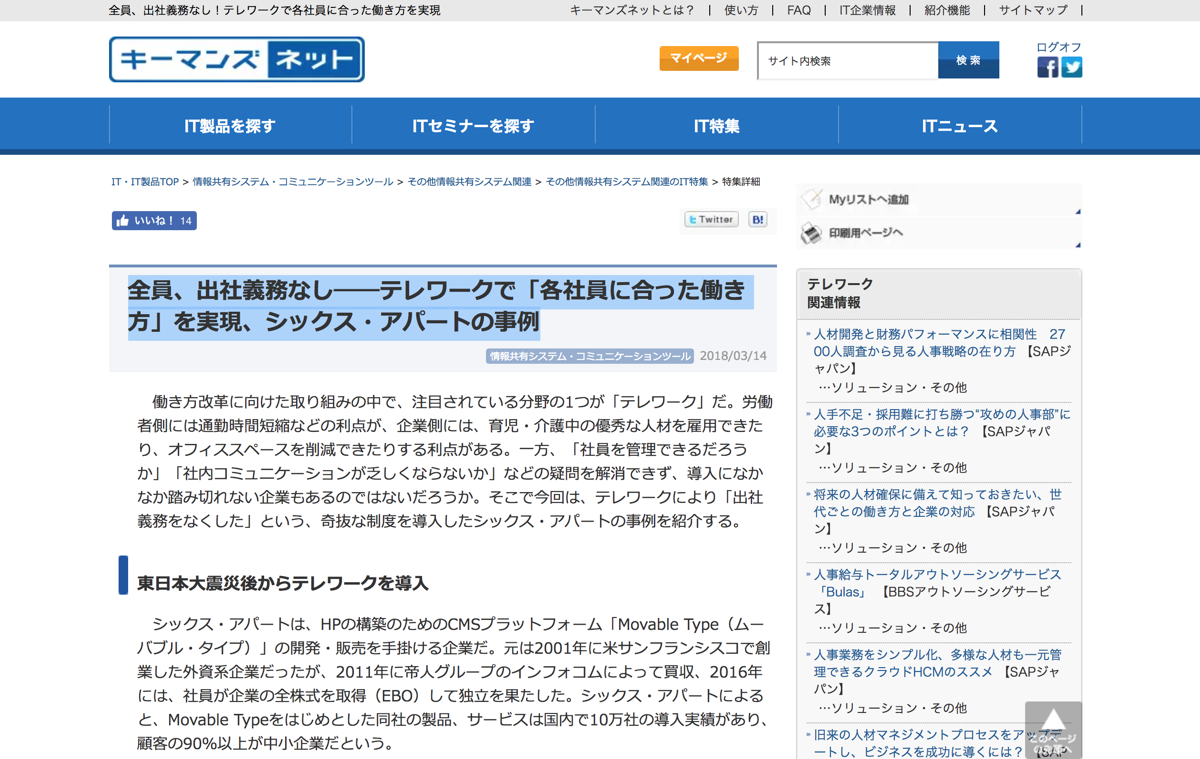Click その他情報共有システム関連 breadcrumb

tap(469, 182)
